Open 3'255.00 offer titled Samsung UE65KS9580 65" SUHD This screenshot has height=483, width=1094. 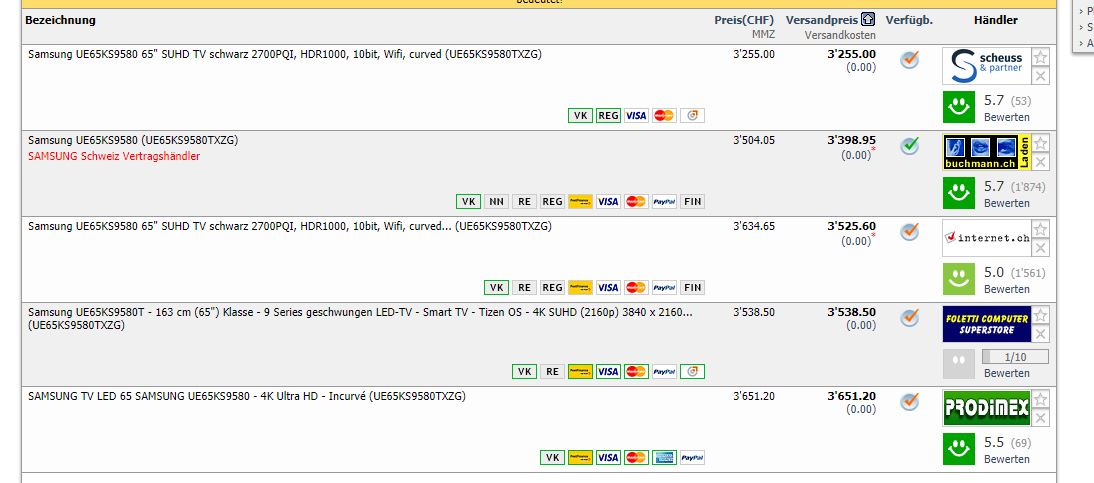pyautogui.click(x=285, y=54)
